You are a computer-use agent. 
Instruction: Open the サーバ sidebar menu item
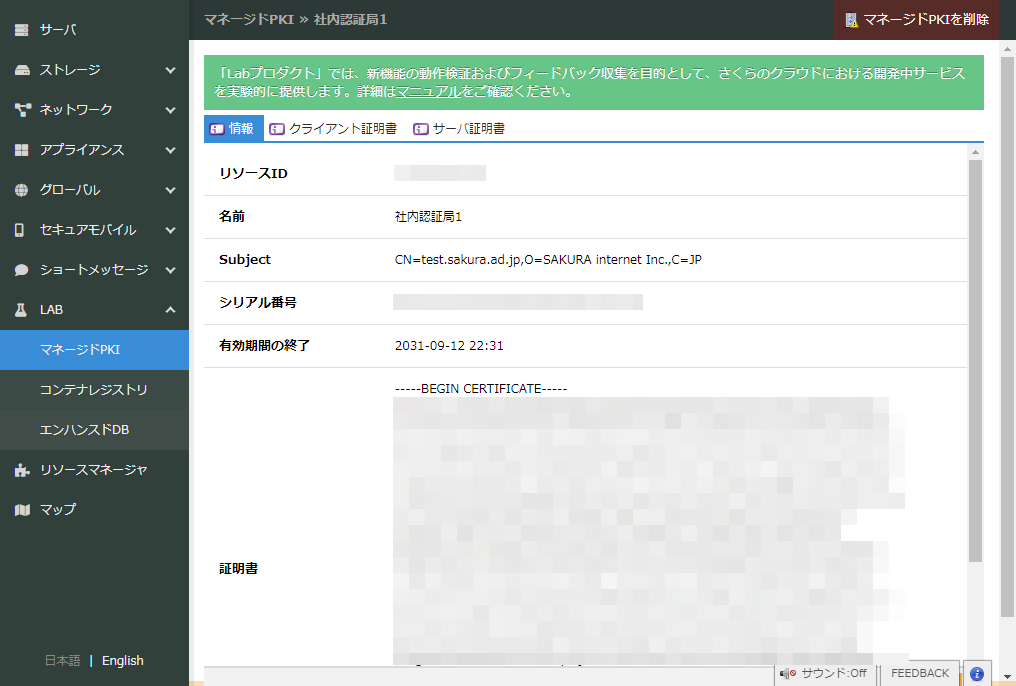[x=94, y=30]
